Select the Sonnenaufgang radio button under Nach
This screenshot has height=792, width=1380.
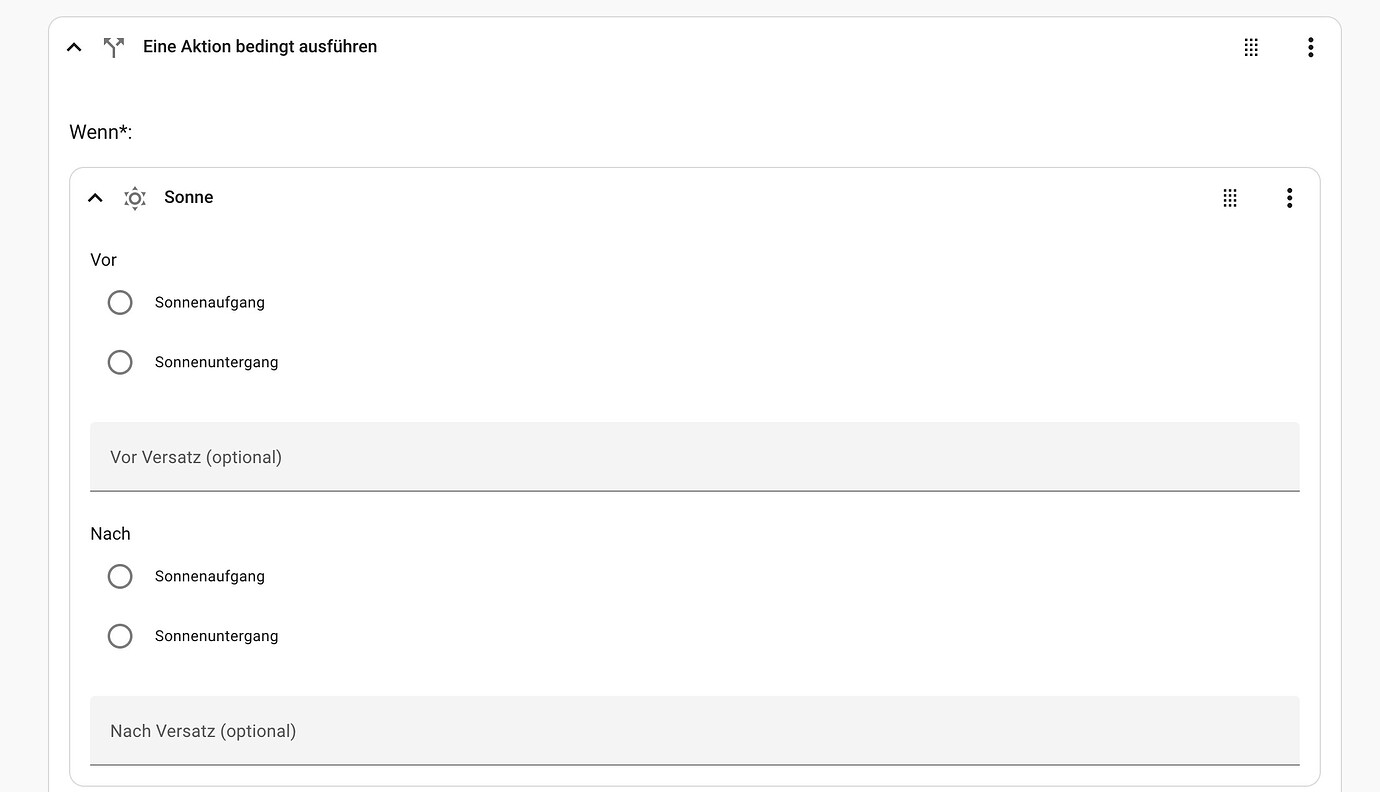[x=120, y=576]
